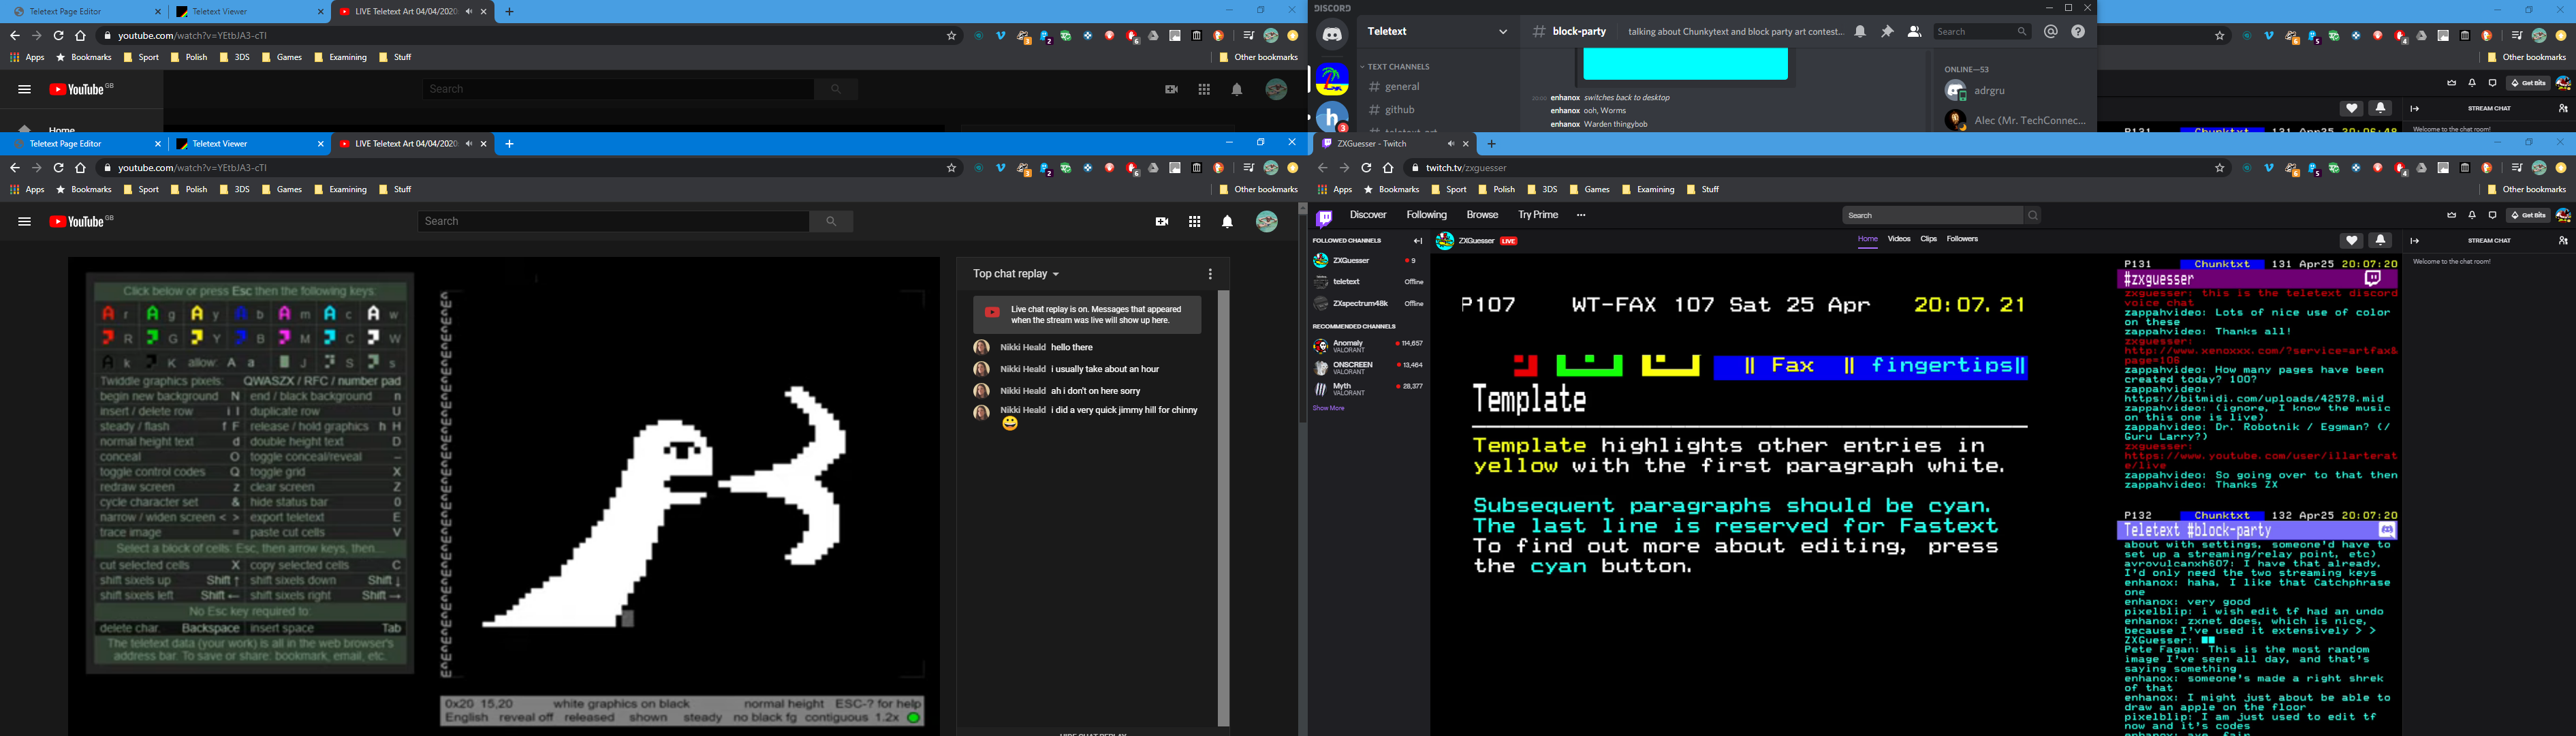Open Discord mentions inbox icon
Viewport: 2576px width, 736px height.
pos(2051,32)
